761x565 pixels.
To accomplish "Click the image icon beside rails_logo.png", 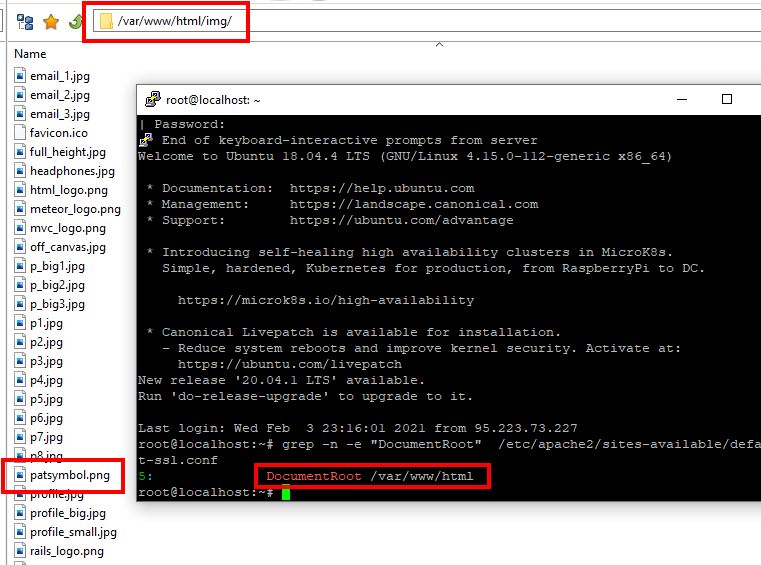I will [x=19, y=550].
